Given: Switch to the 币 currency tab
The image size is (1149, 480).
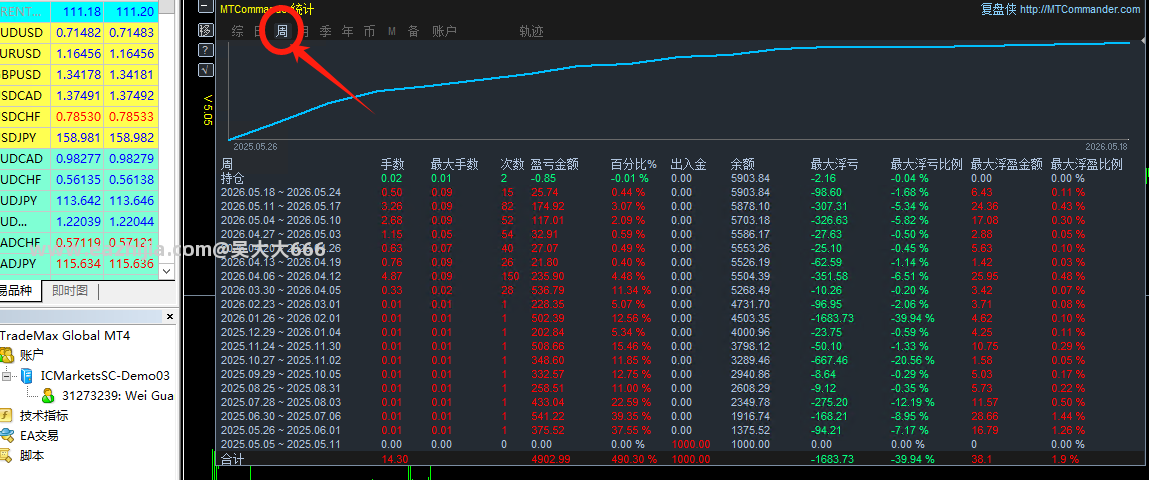Looking at the screenshot, I should pos(370,31).
